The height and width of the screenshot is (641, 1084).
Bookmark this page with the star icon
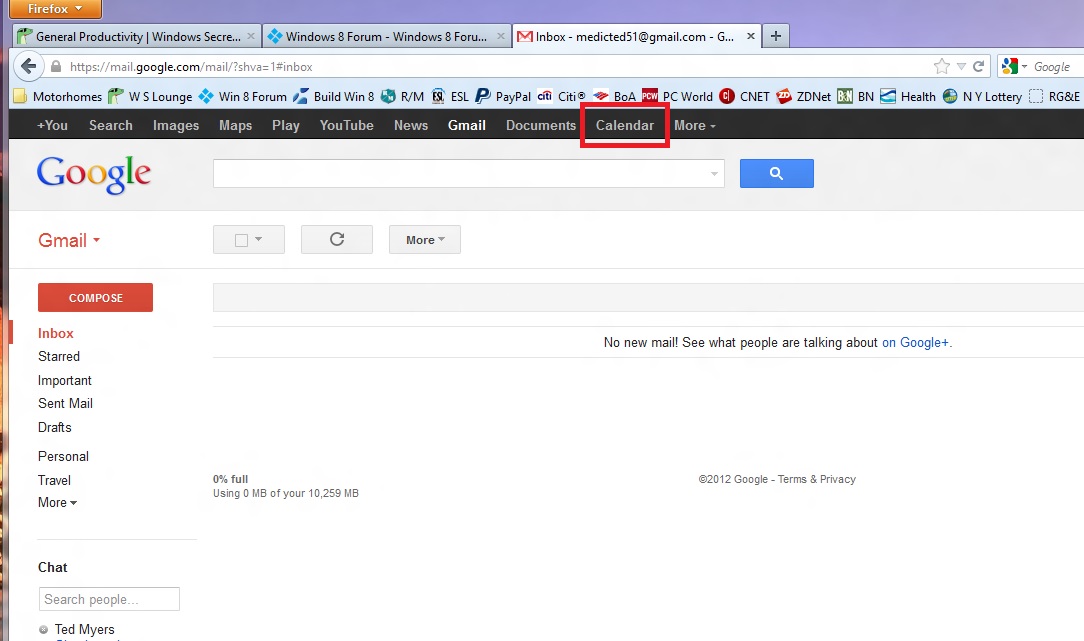942,66
